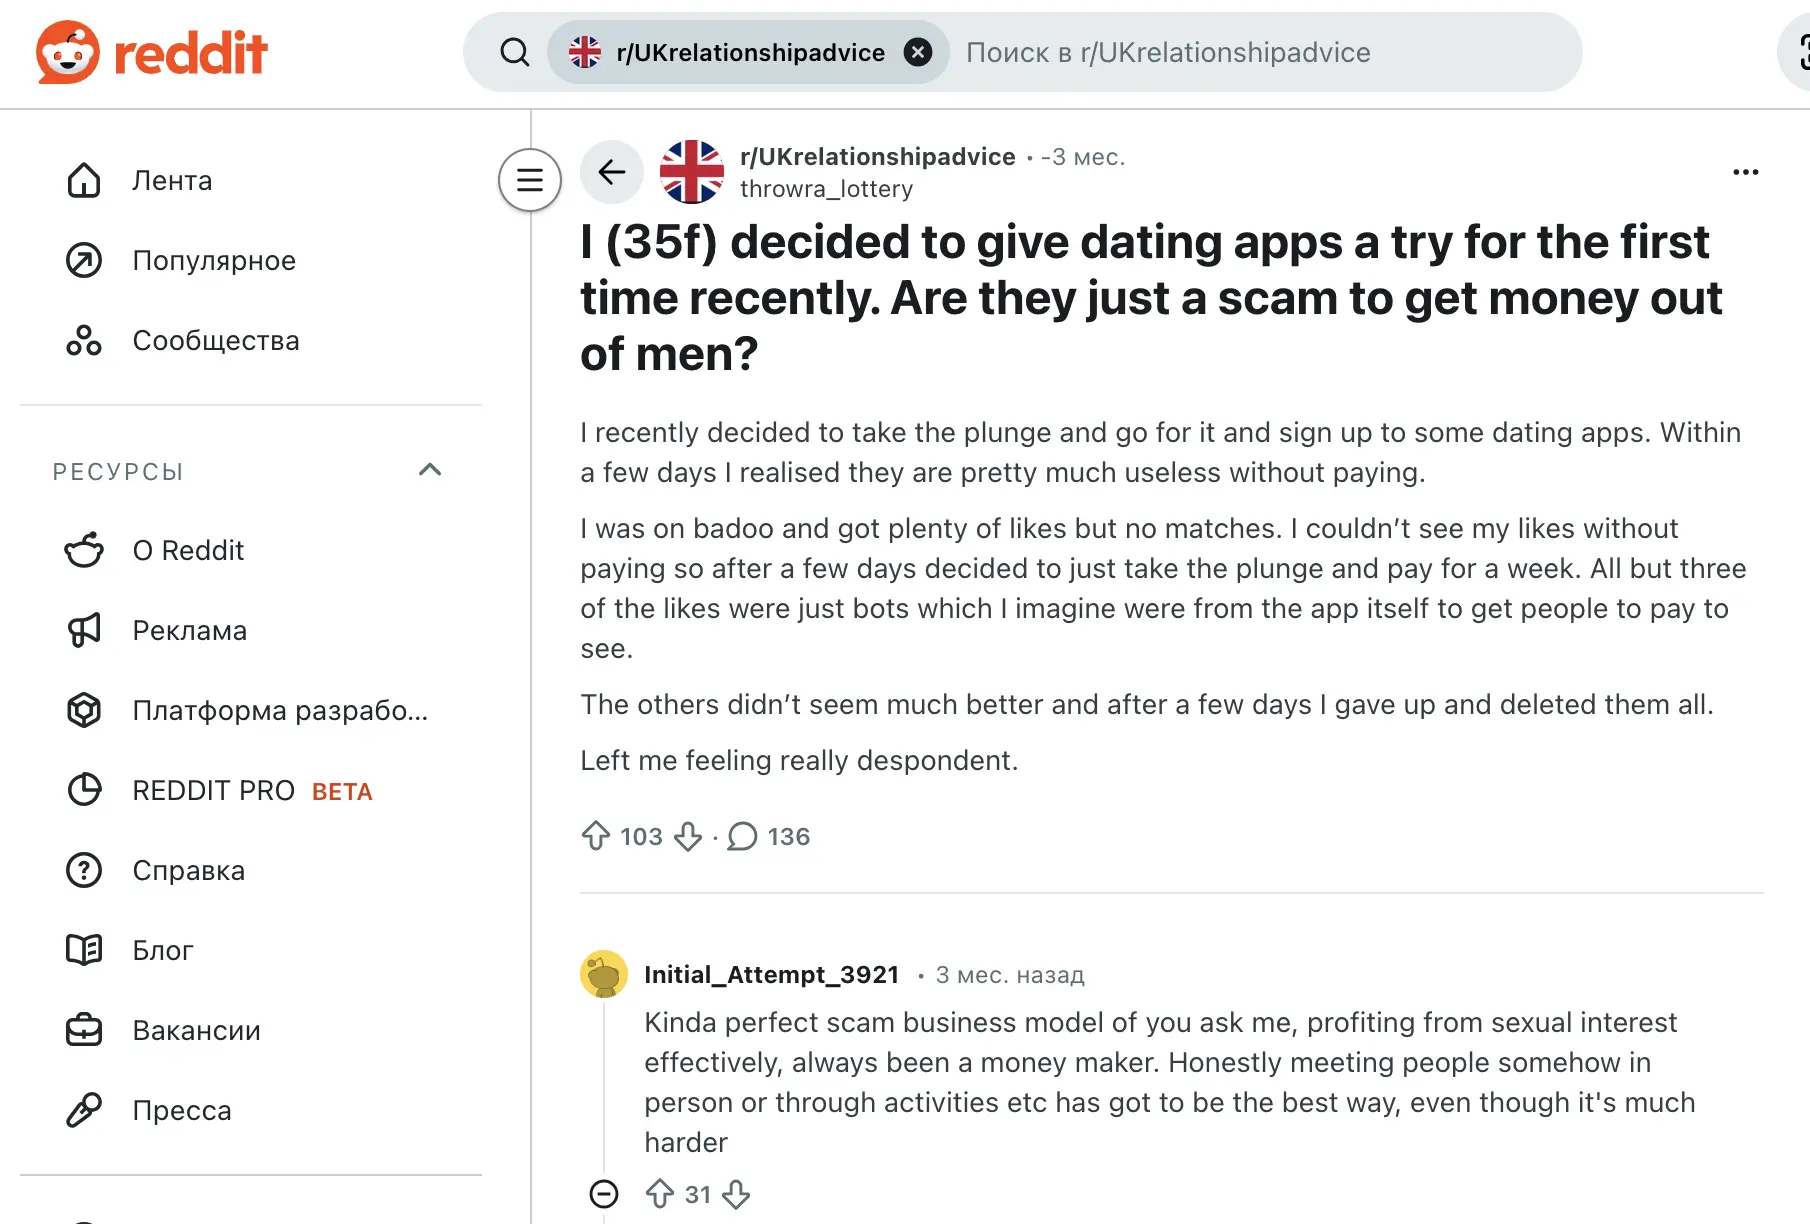The image size is (1810, 1224).
Task: Open the throwra_lottery user profile
Action: [x=826, y=189]
